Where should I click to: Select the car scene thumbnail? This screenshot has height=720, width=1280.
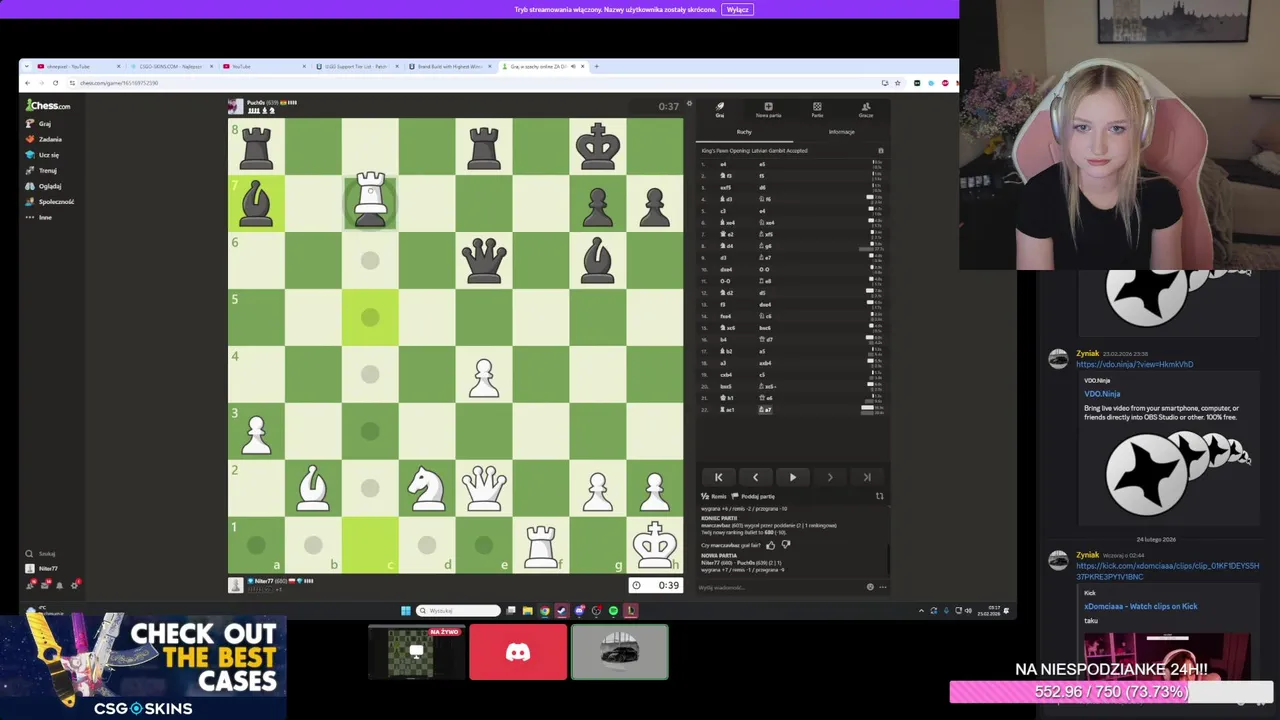pos(619,652)
